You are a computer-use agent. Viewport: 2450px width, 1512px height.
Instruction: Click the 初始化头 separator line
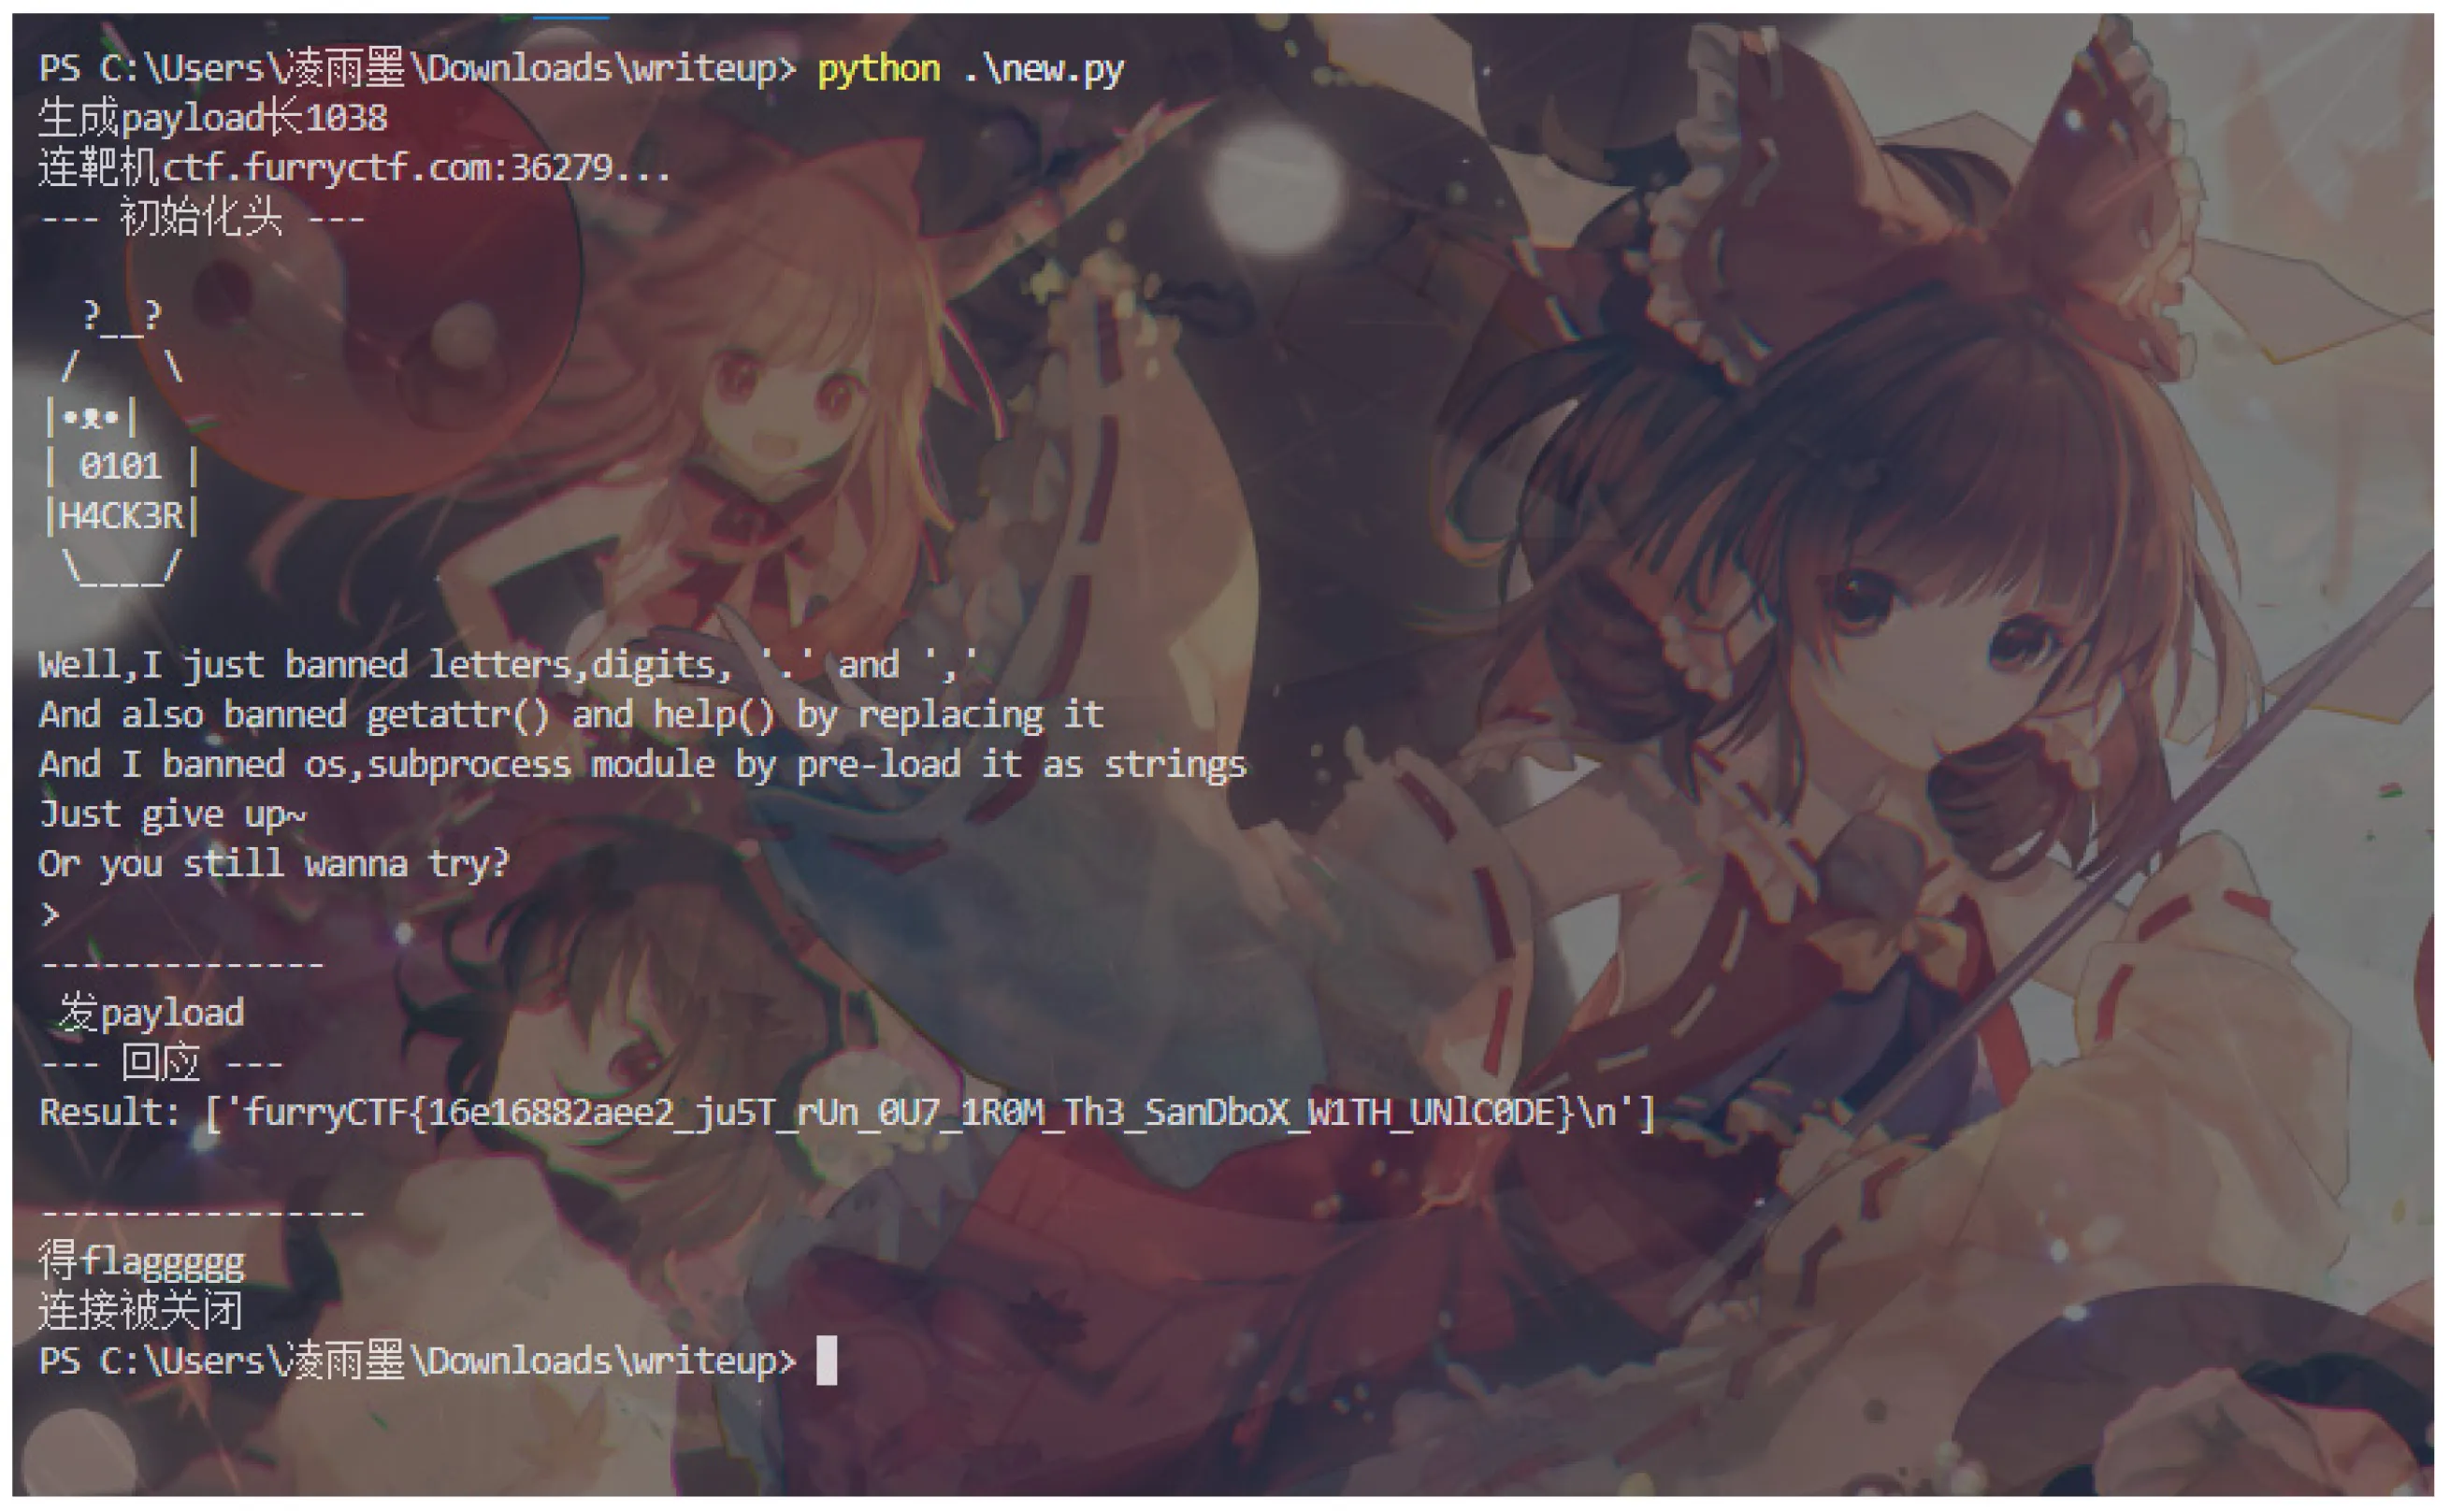tap(202, 218)
